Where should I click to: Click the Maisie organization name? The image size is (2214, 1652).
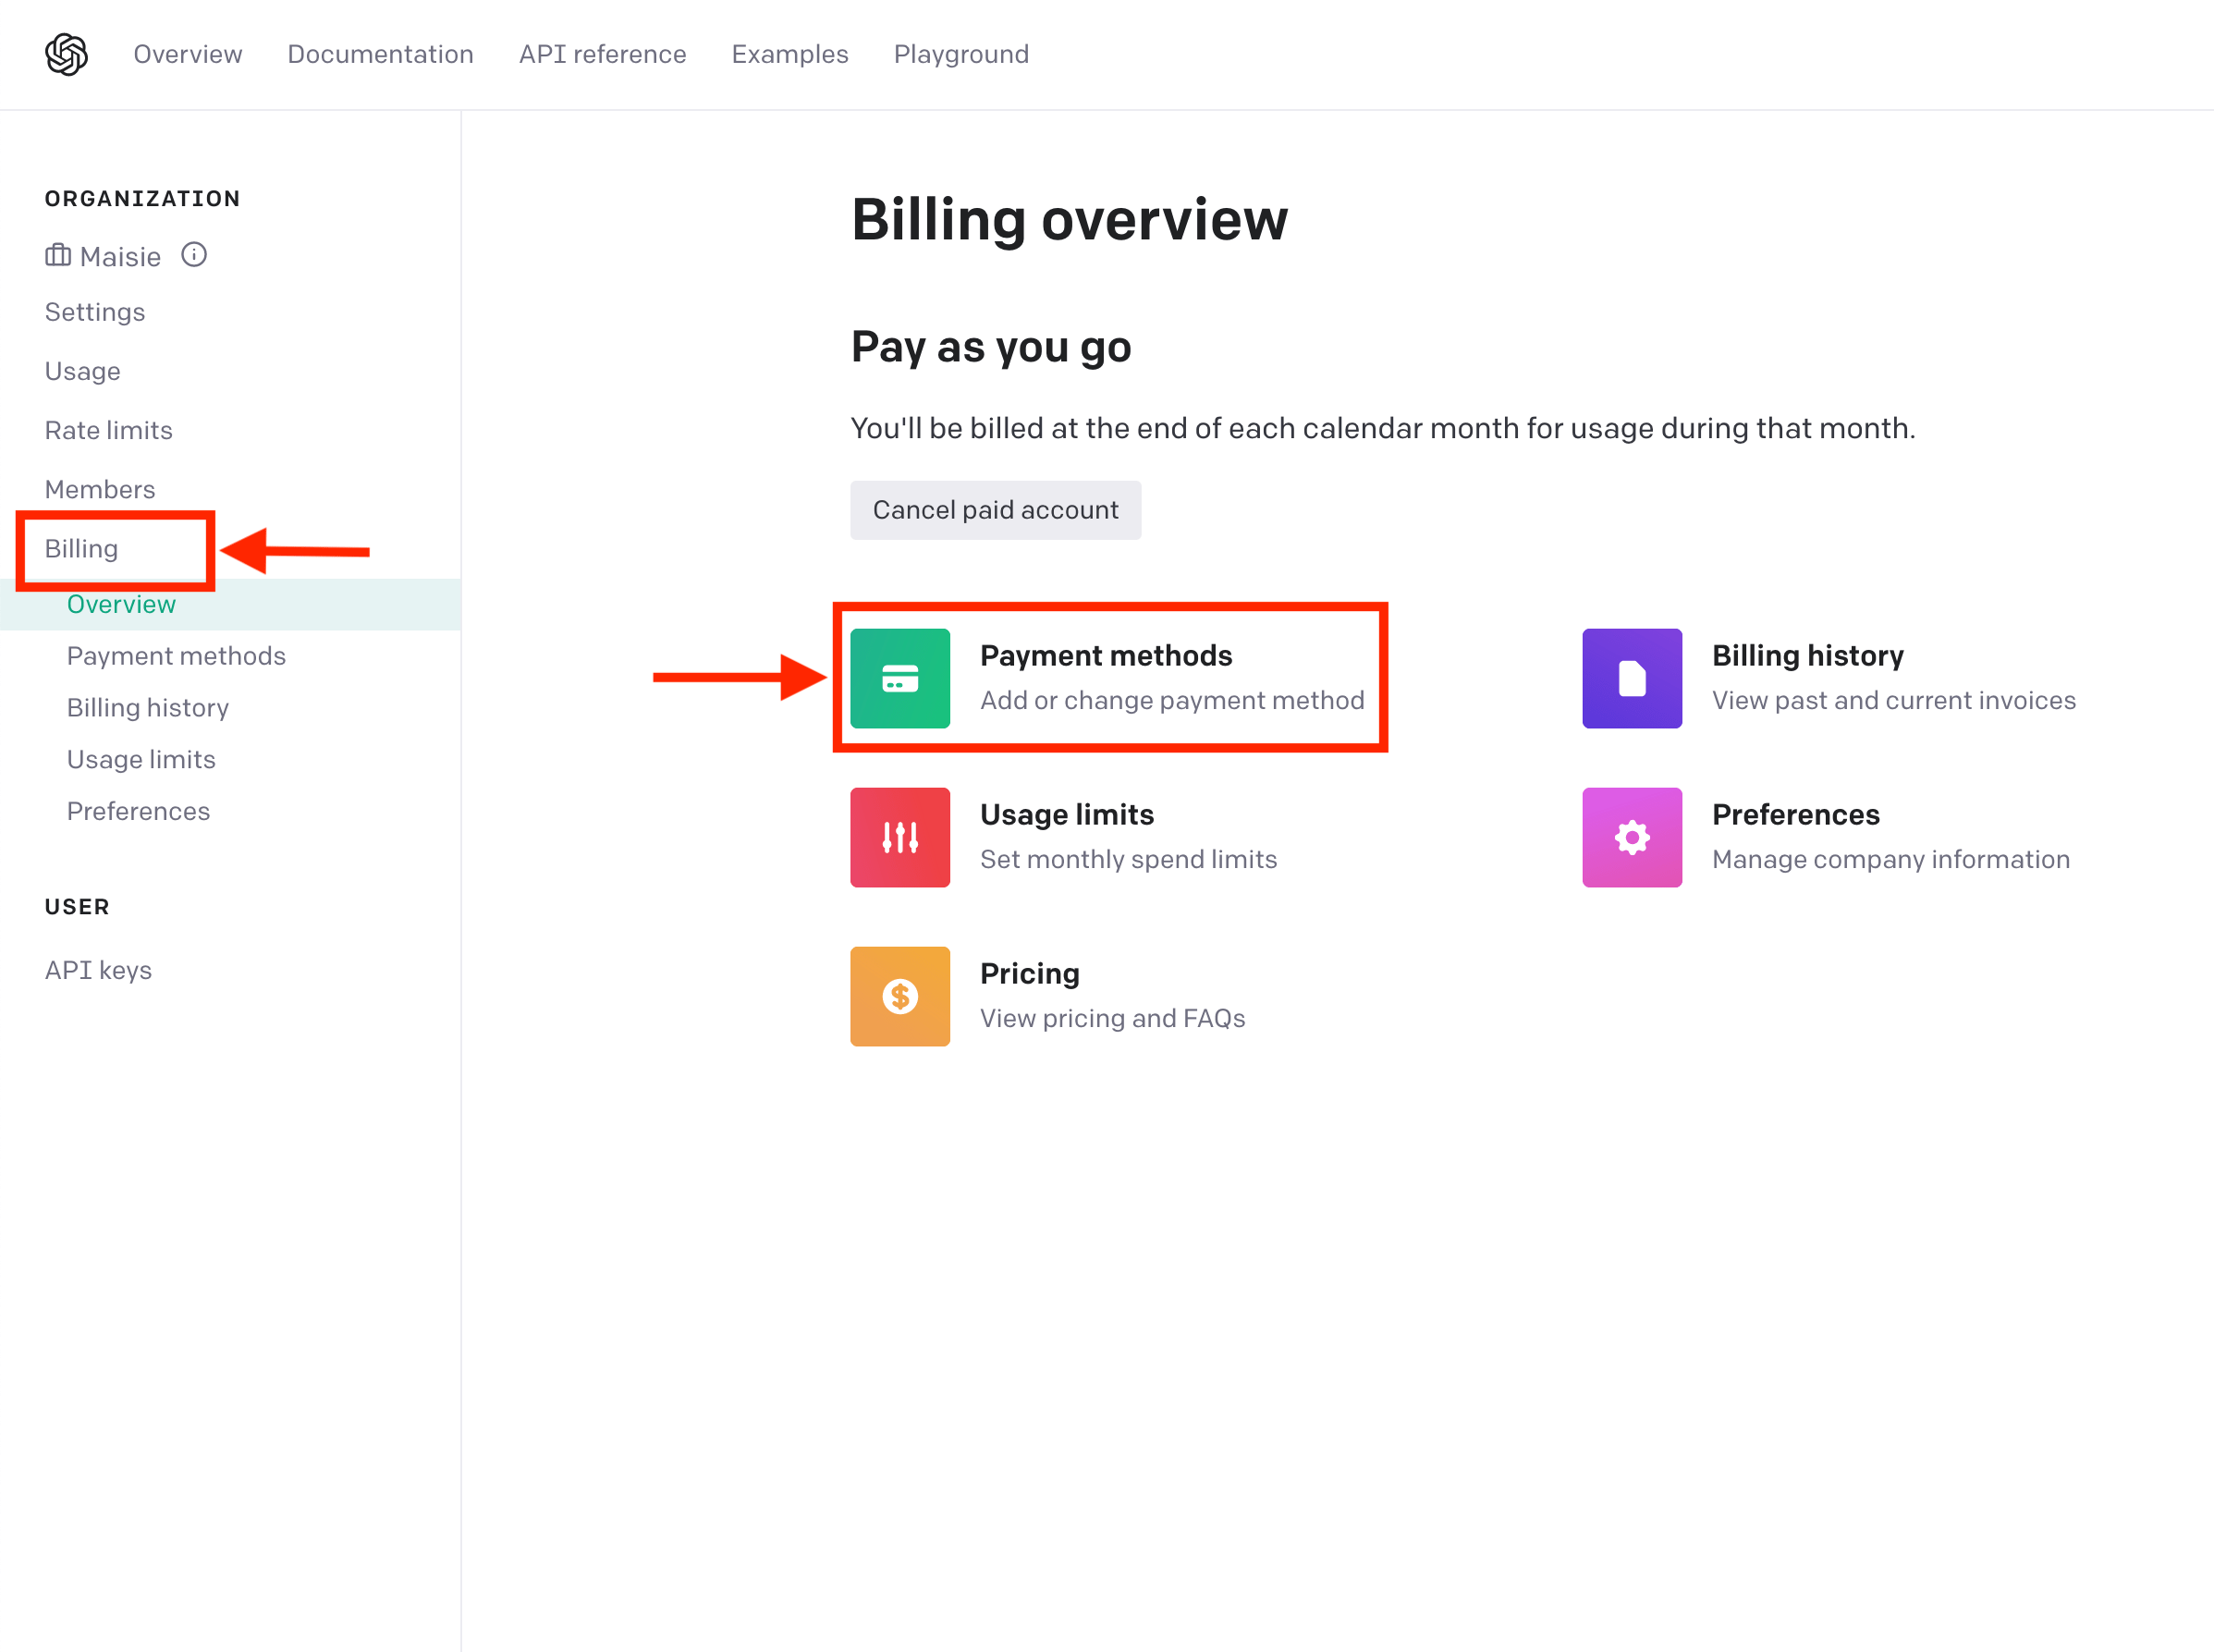tap(120, 257)
